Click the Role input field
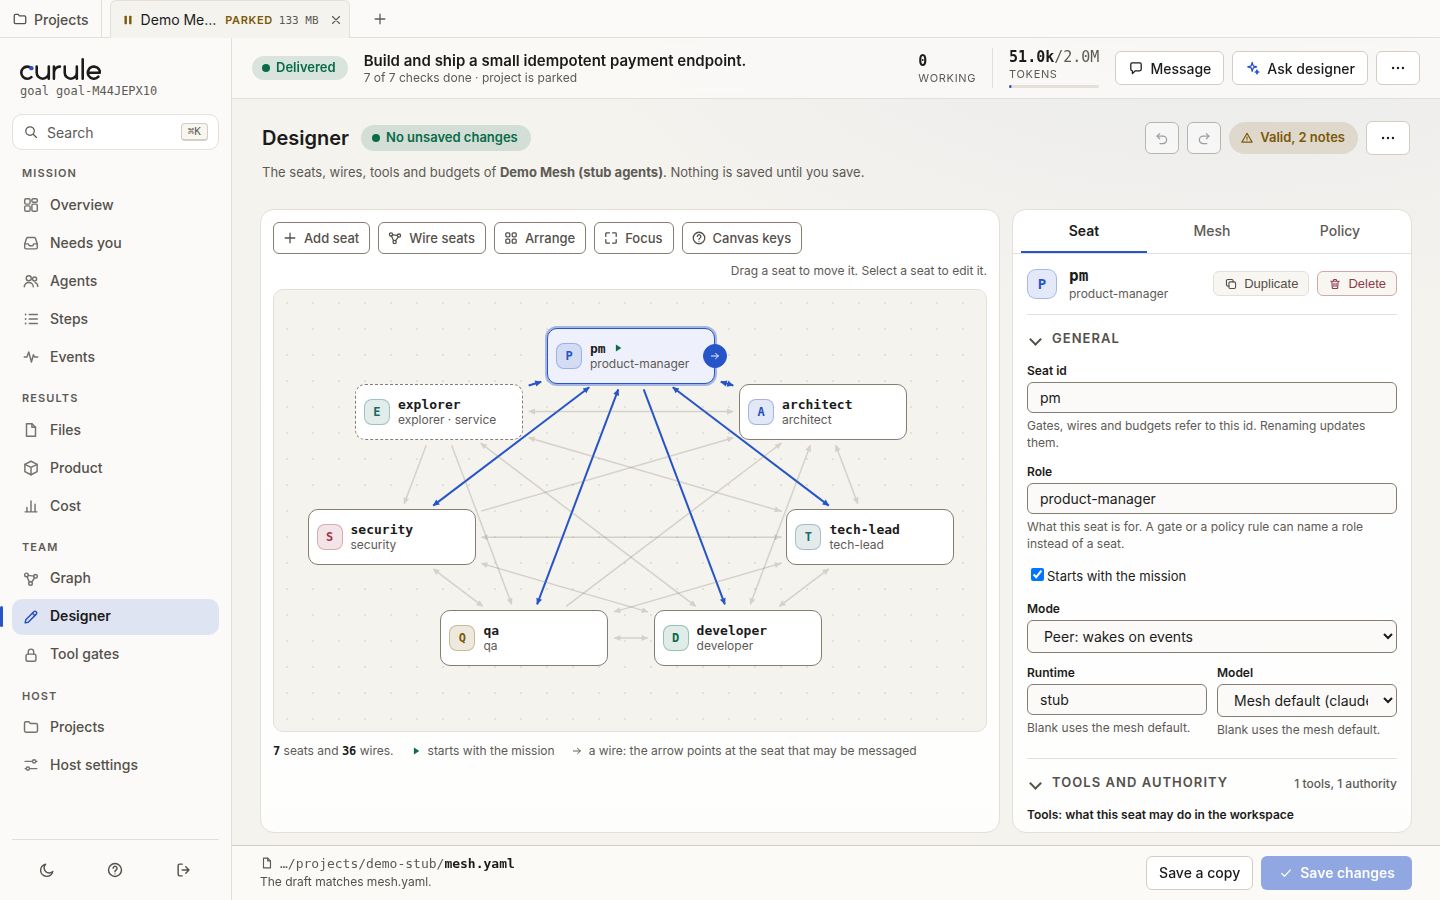The width and height of the screenshot is (1440, 900). (x=1212, y=499)
